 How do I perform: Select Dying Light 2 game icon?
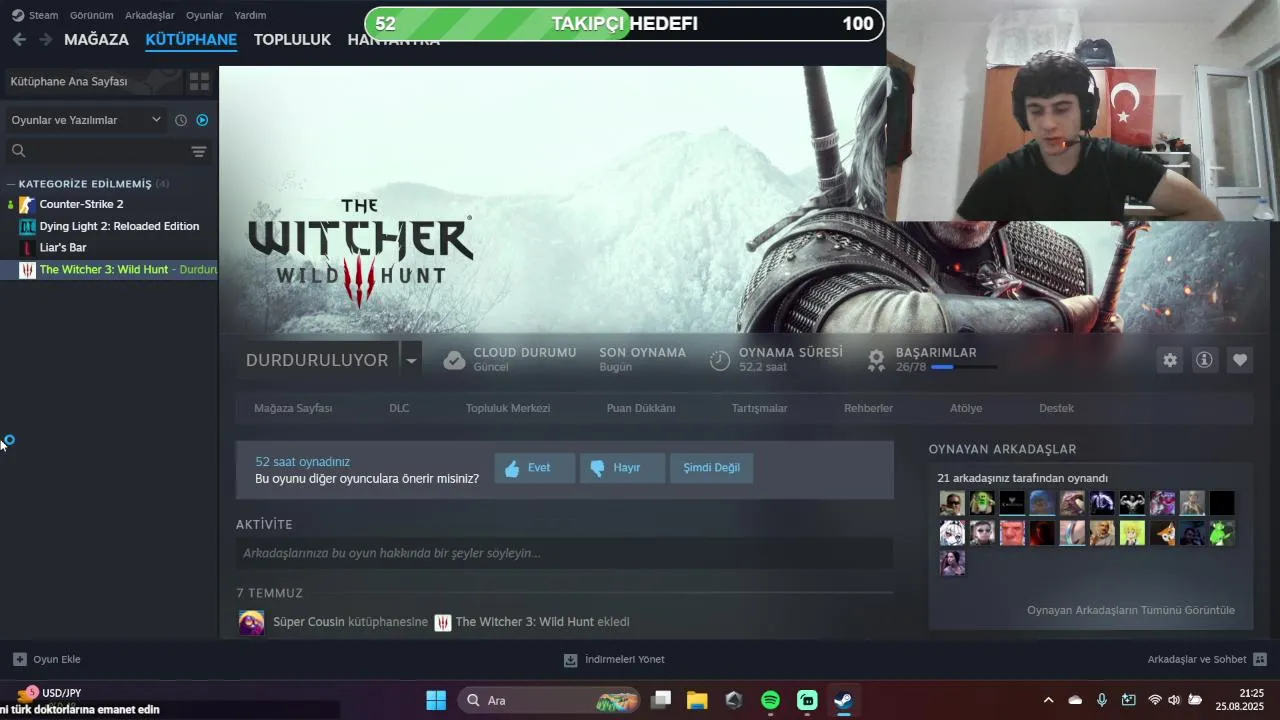(27, 226)
